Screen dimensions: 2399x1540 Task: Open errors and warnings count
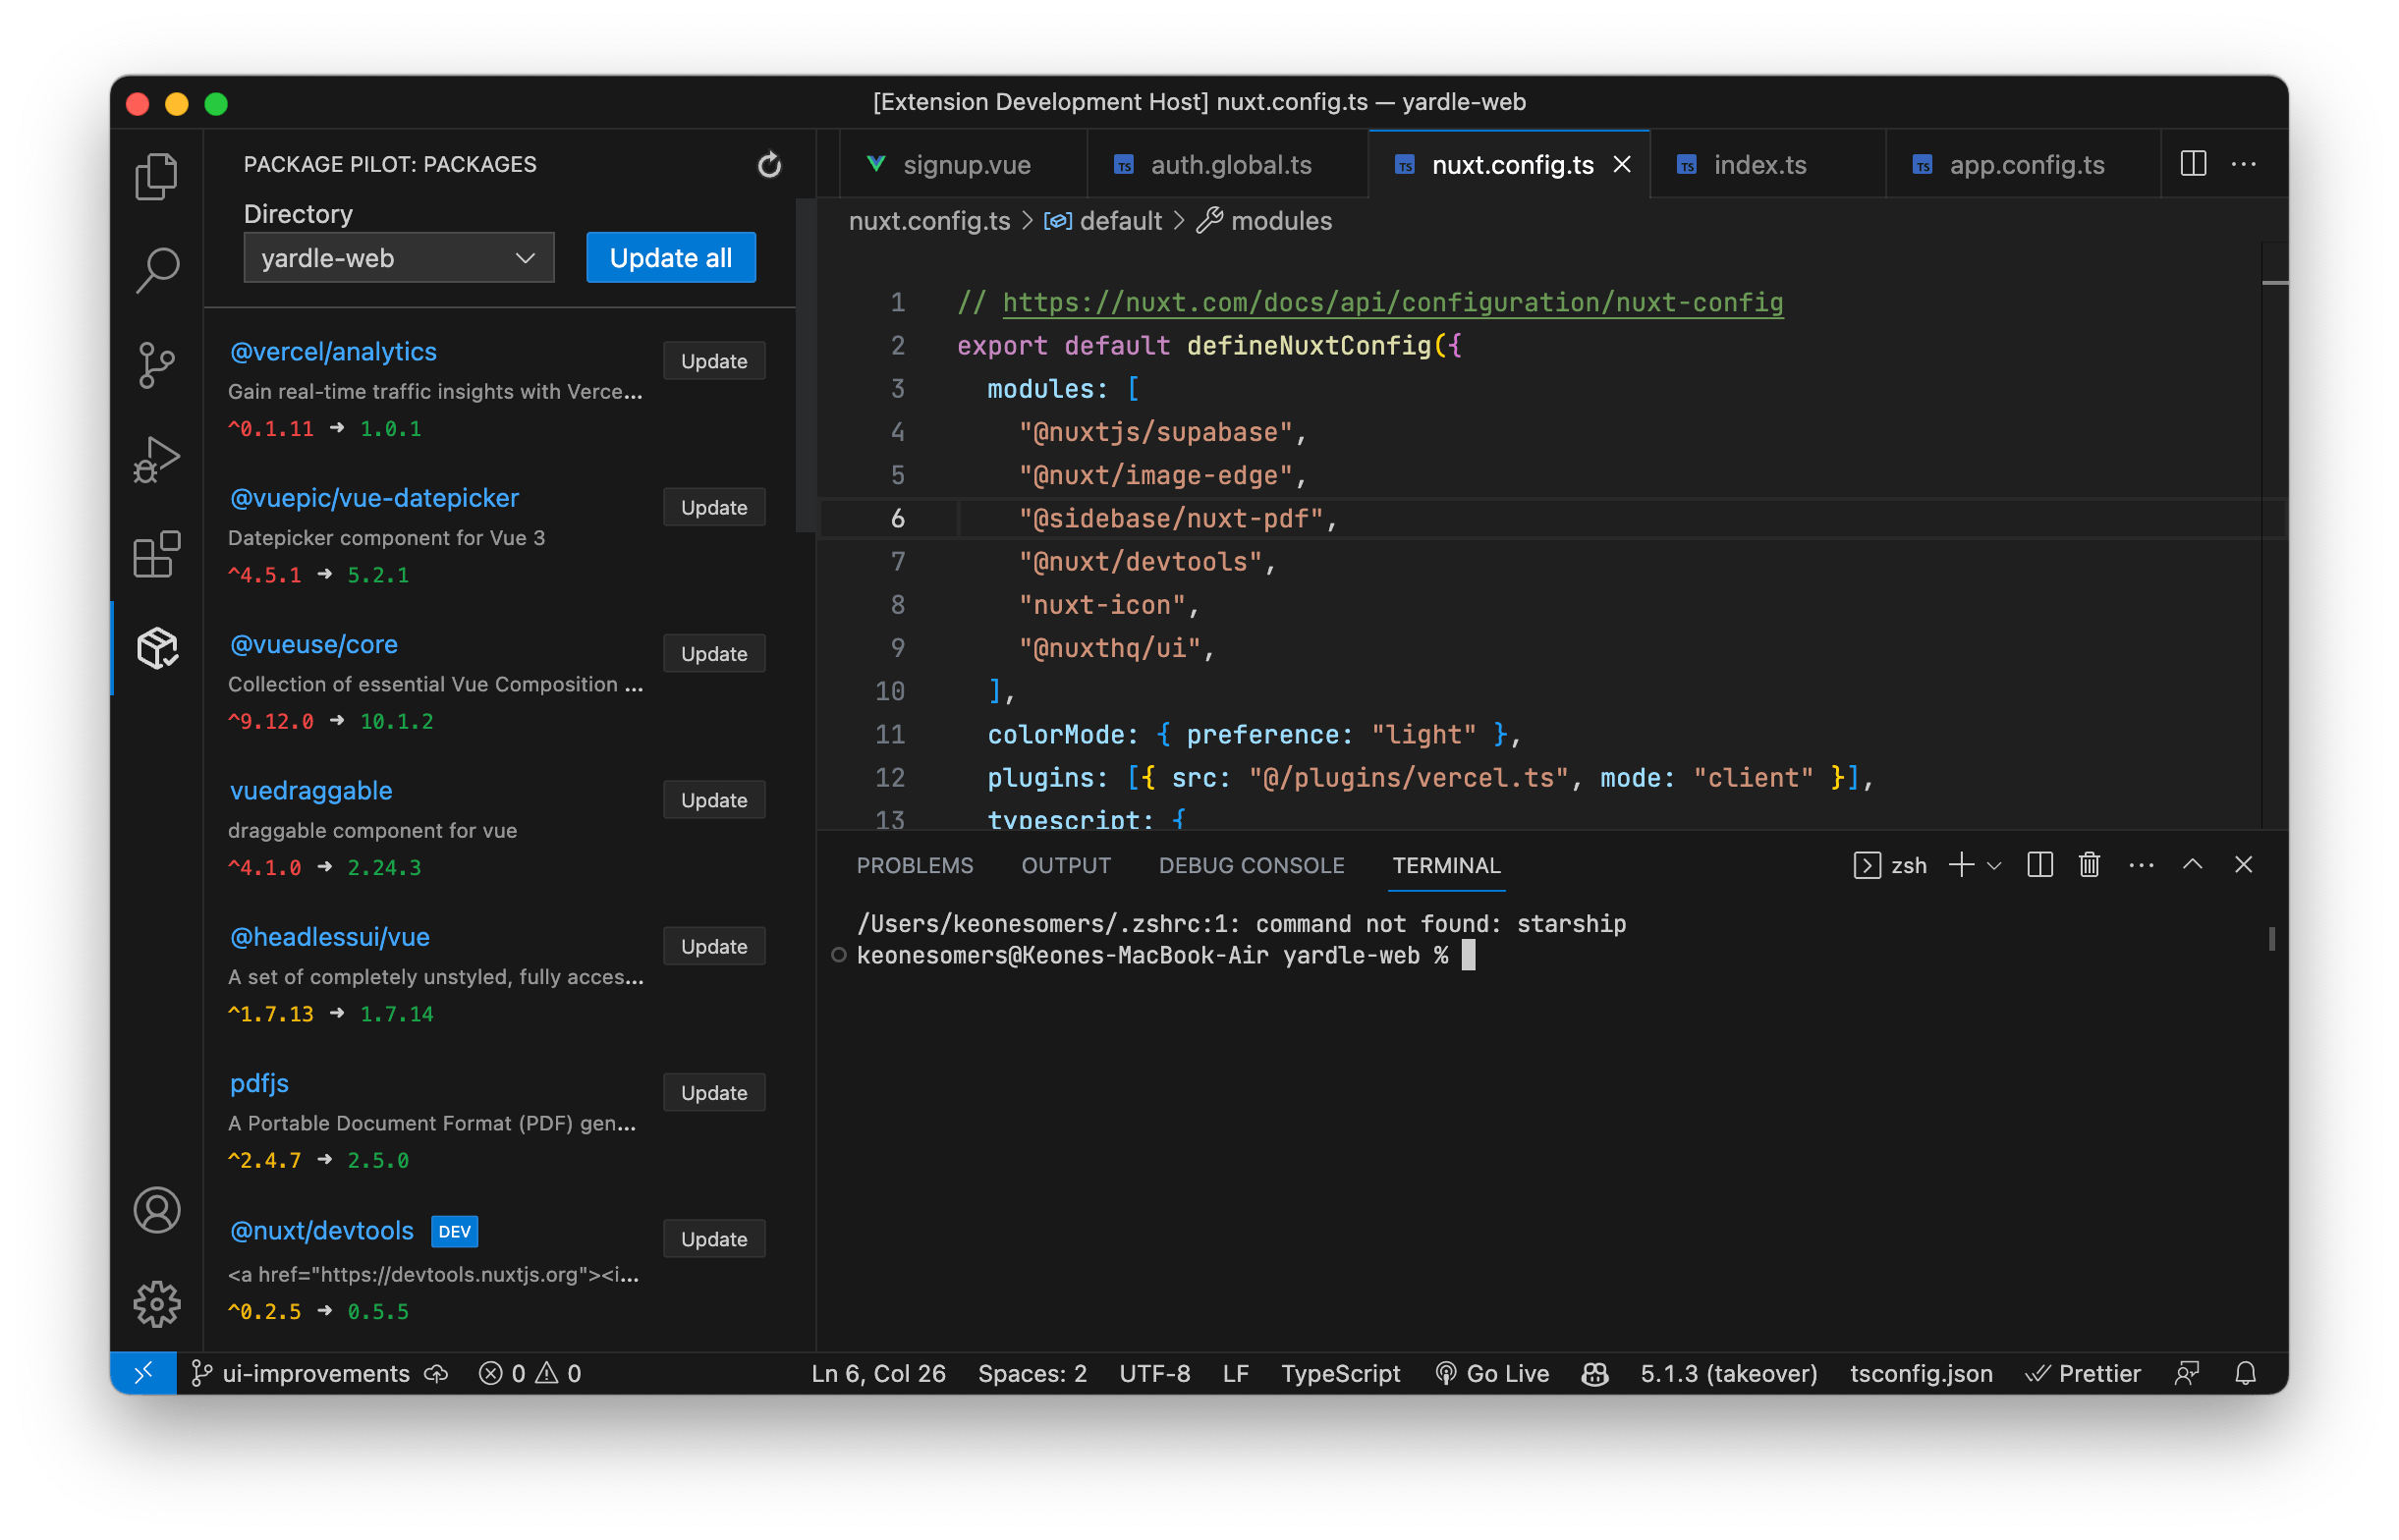point(530,1374)
